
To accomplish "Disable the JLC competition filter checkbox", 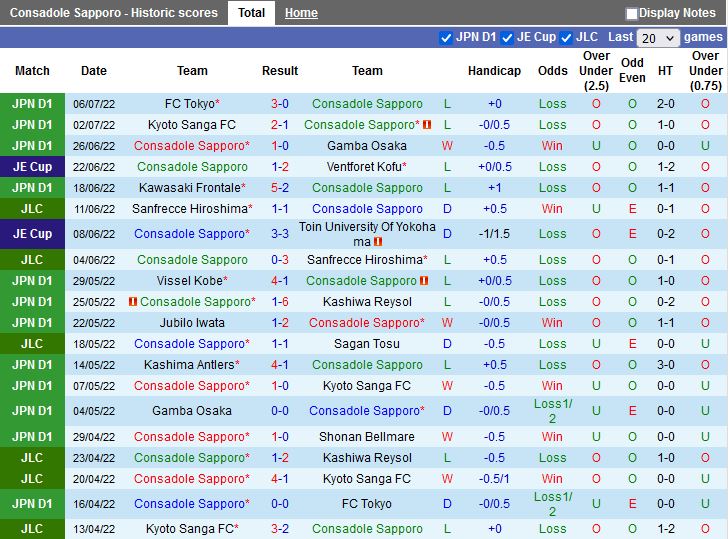I will pos(567,37).
